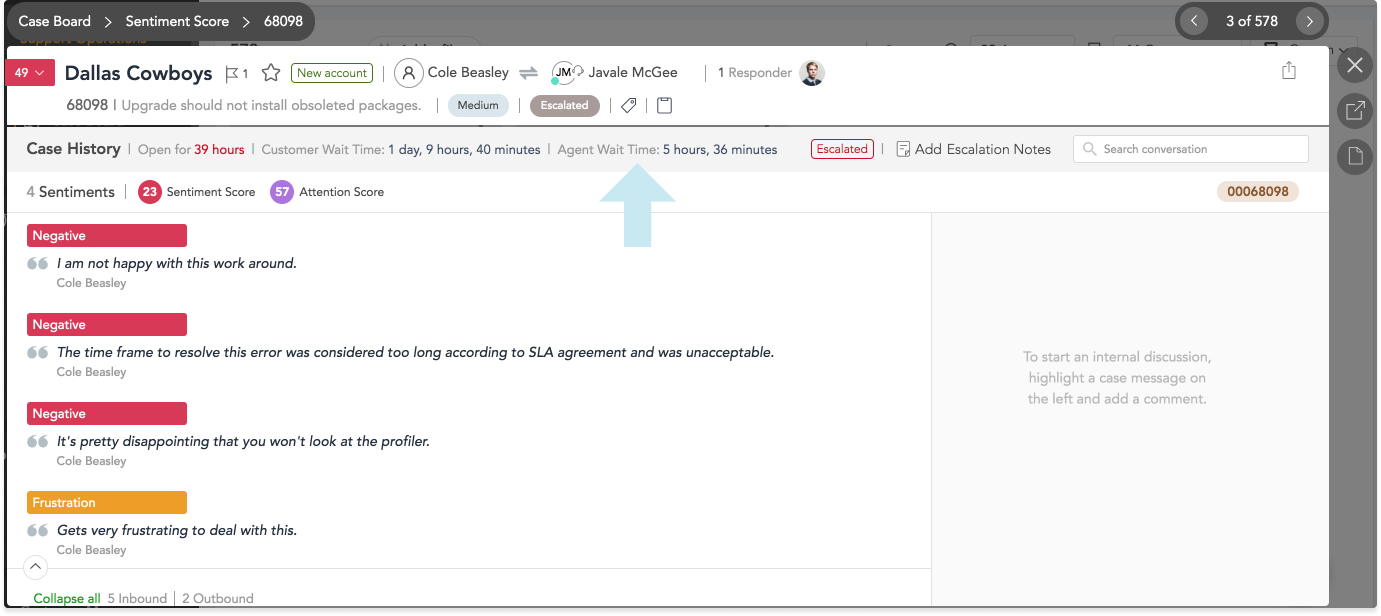
Task: Click the red Escalated badge in Case History
Action: click(842, 149)
